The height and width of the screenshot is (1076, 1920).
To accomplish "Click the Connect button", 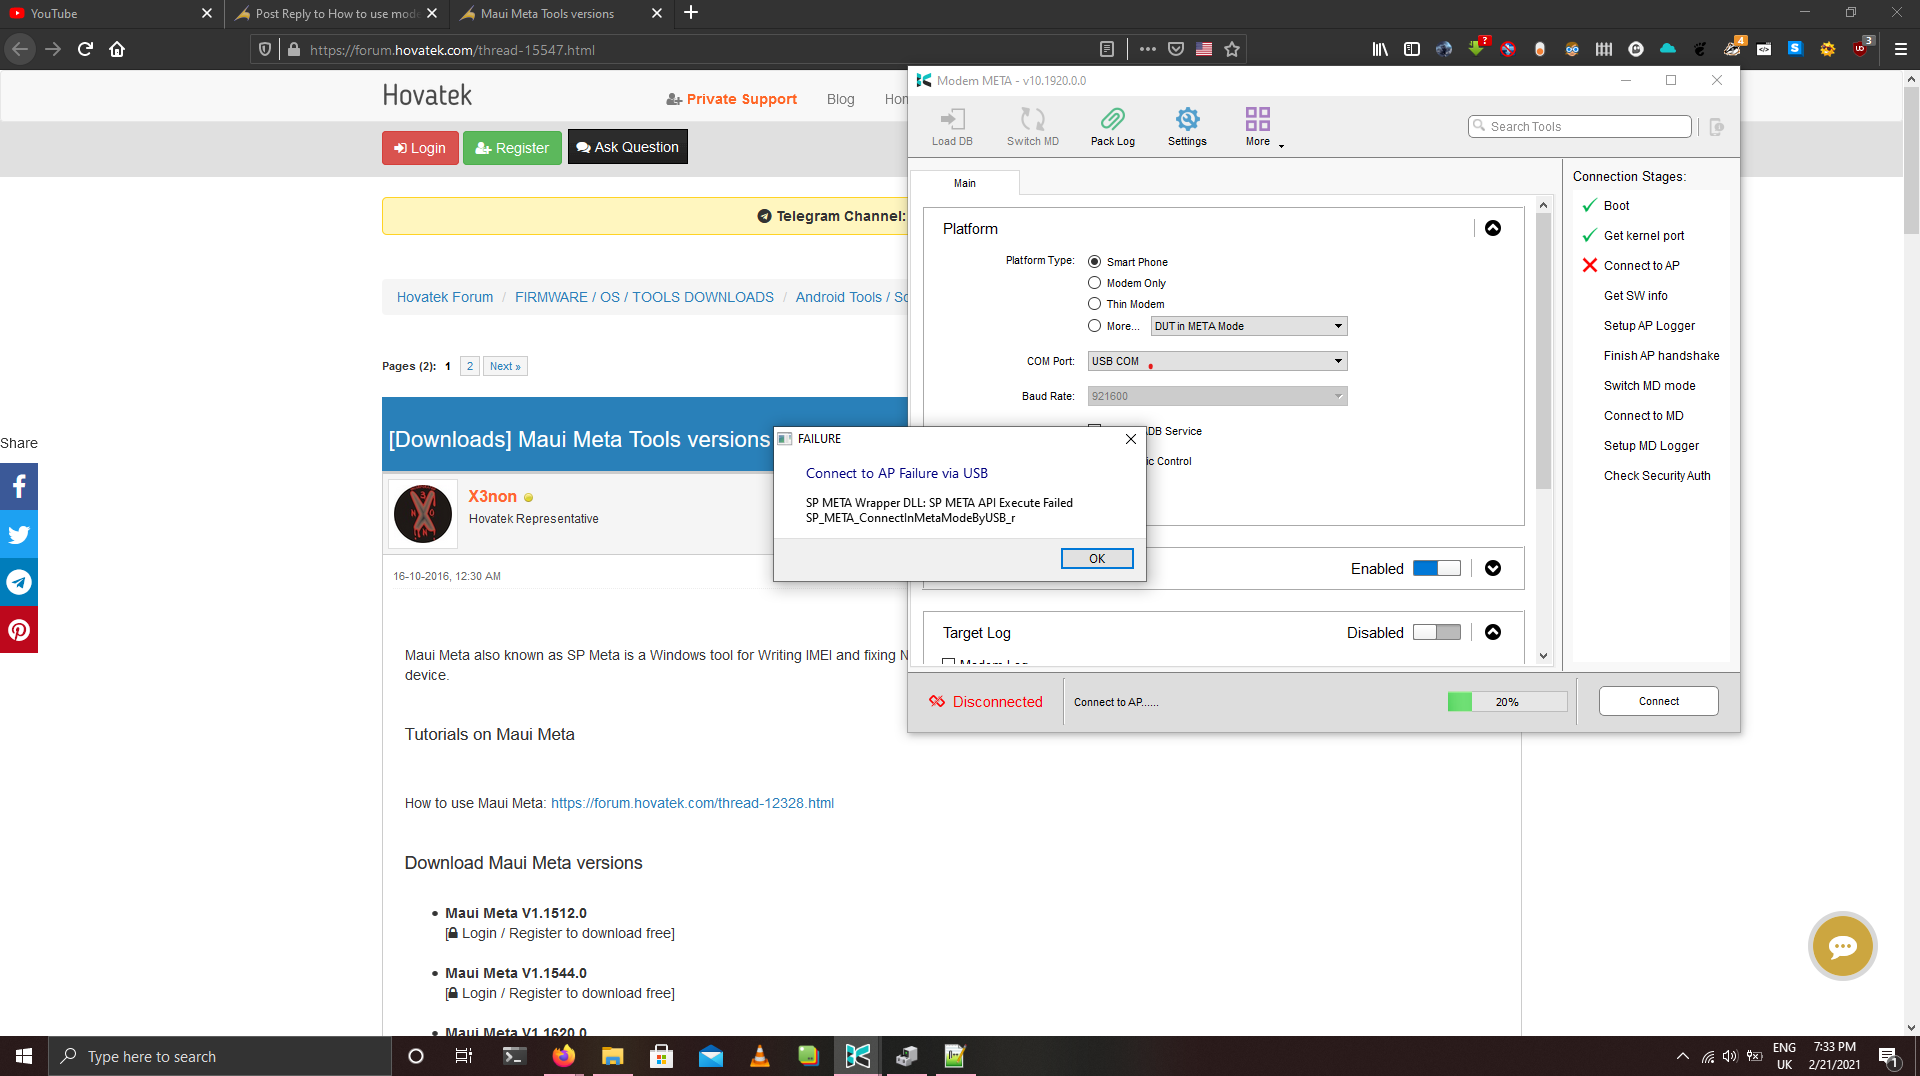I will (1658, 701).
